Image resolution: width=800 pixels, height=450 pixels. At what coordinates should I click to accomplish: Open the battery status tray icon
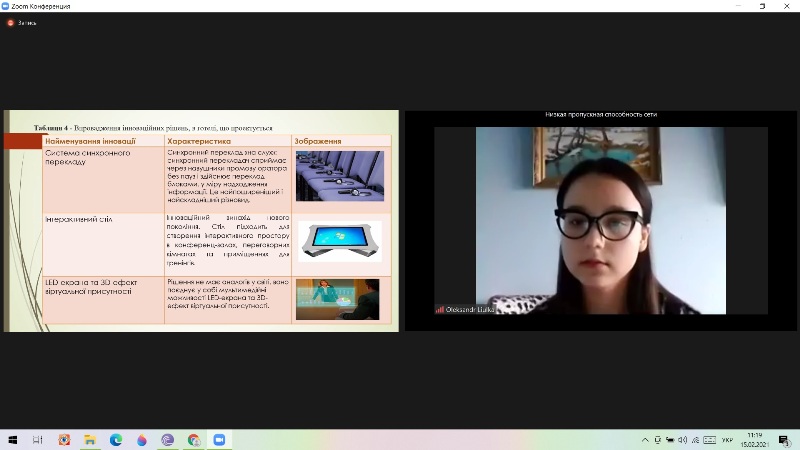point(670,440)
